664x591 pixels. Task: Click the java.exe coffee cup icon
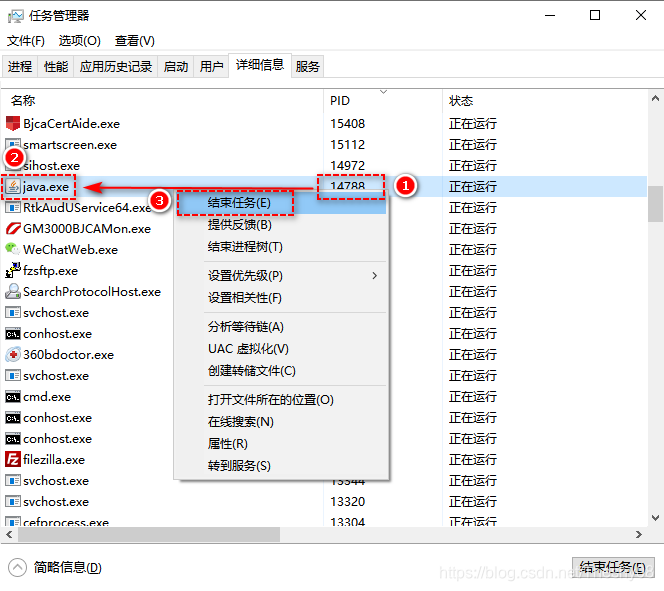13,187
